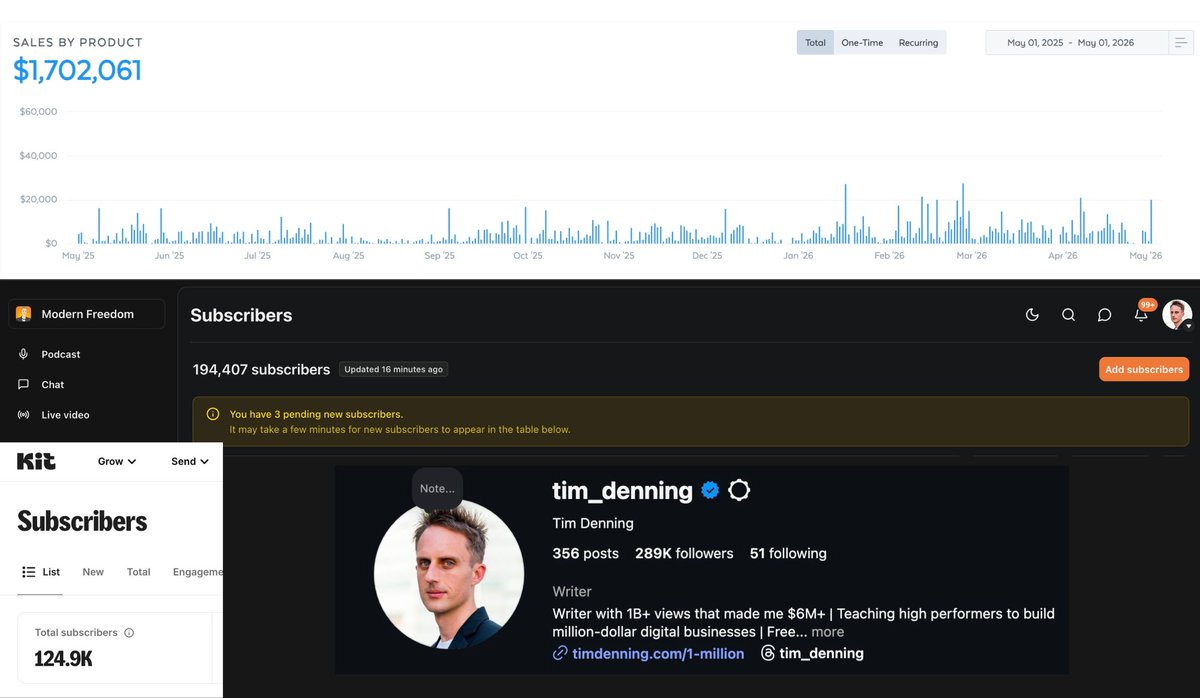The height and width of the screenshot is (698, 1200).
Task: Click the Mar '26 axis label on chart
Action: [x=971, y=256]
